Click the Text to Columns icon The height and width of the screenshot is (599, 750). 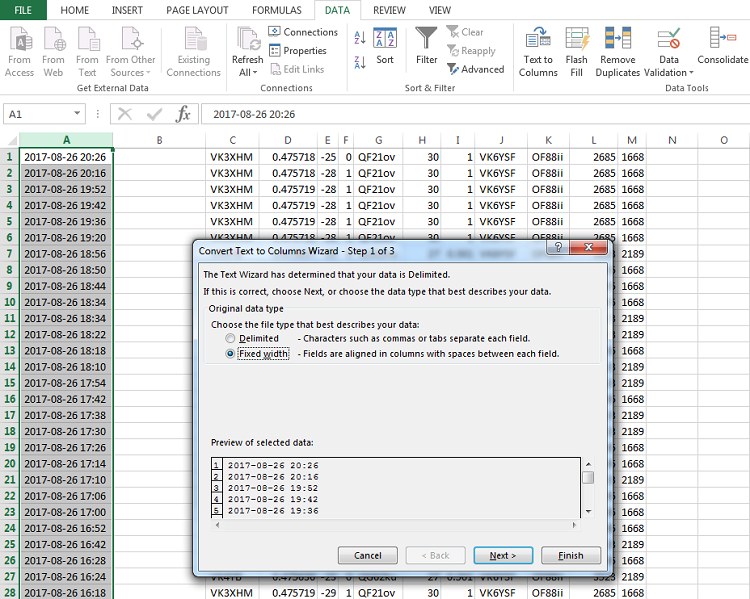point(538,40)
